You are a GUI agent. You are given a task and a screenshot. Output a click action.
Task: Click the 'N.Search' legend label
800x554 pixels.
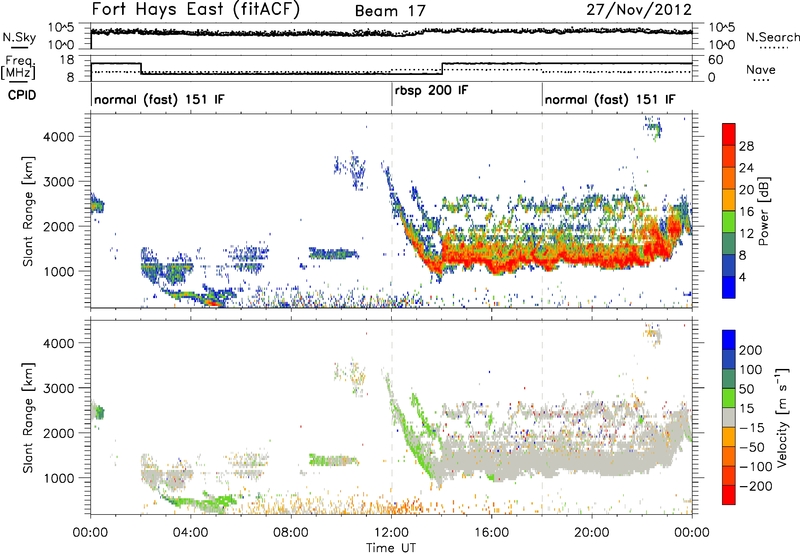pos(772,37)
